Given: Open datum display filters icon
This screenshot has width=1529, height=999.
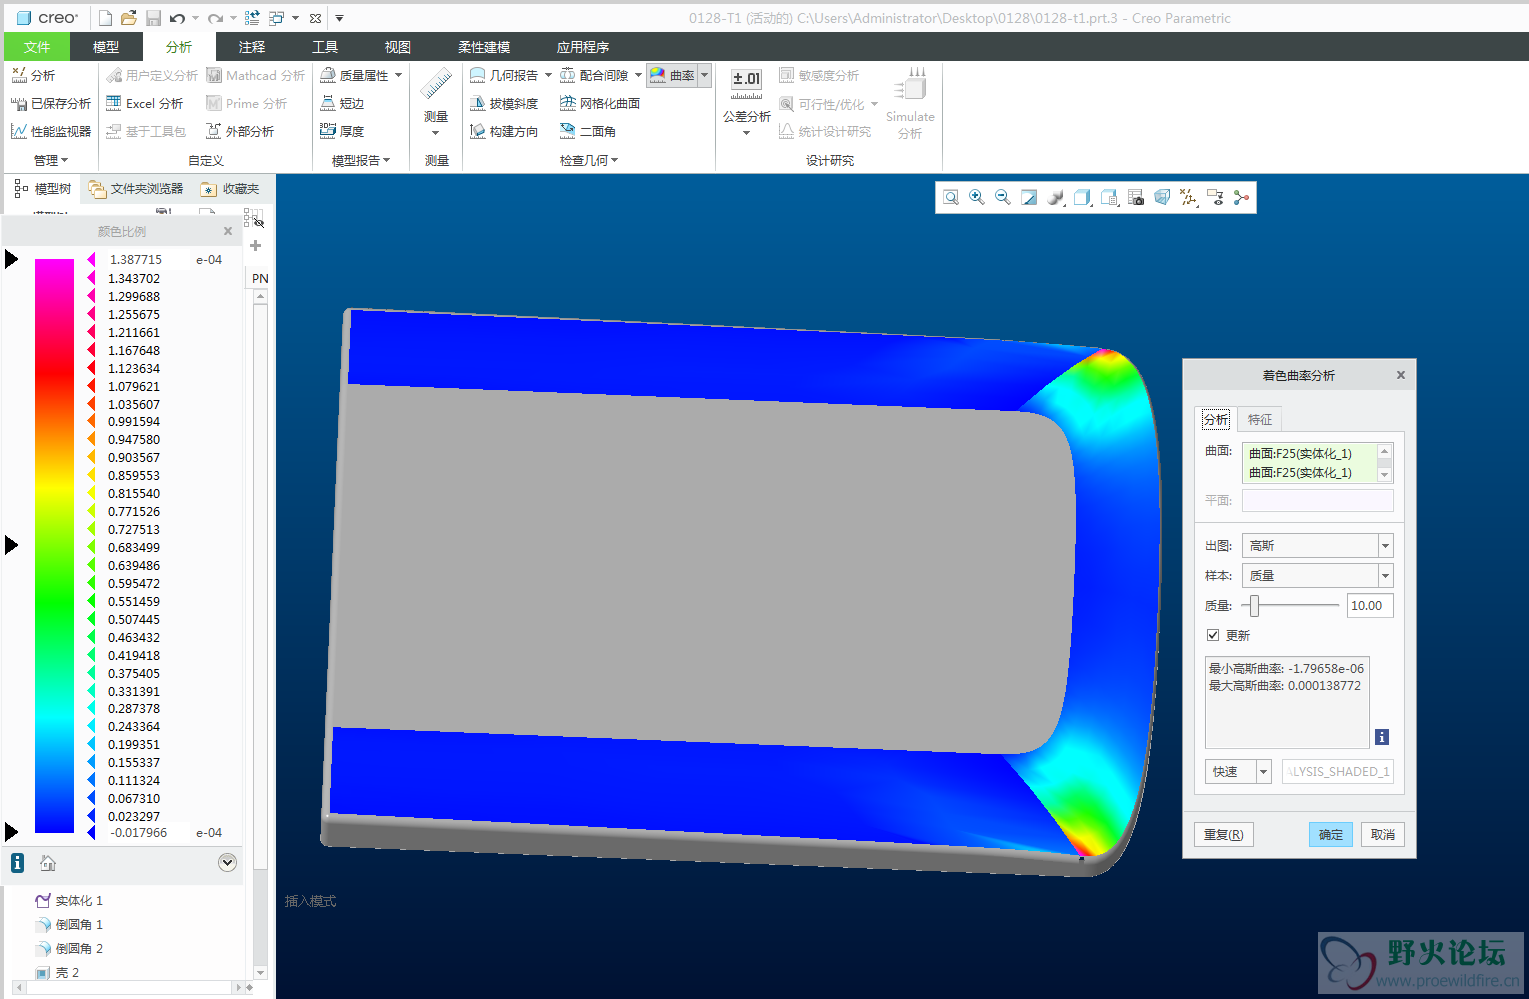Looking at the screenshot, I should click(x=1188, y=198).
